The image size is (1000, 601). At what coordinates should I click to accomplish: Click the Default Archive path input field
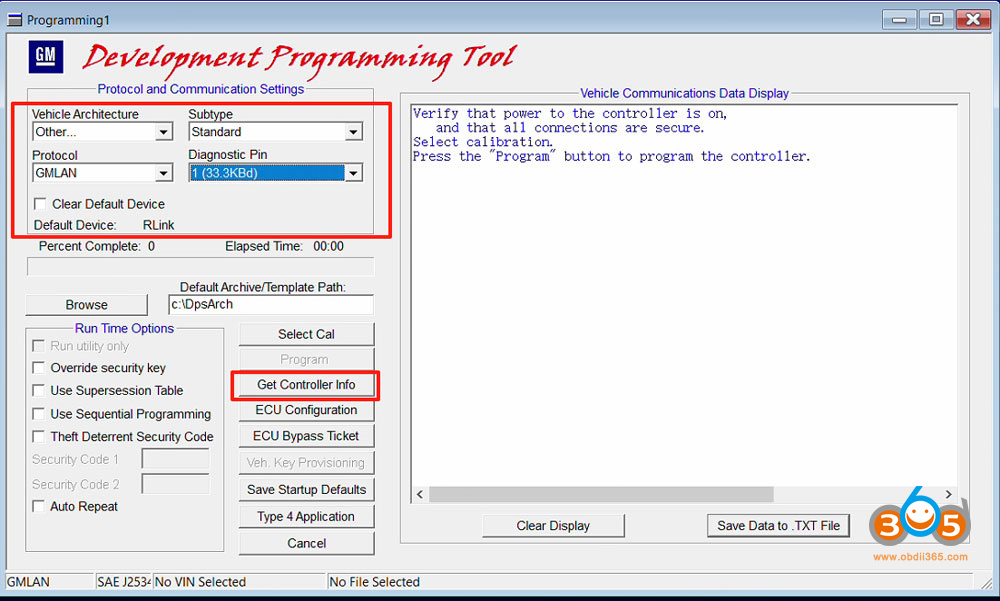(x=270, y=305)
